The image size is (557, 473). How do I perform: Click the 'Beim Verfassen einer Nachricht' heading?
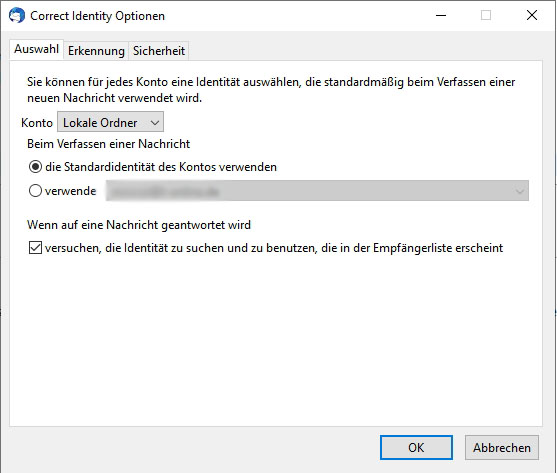(x=108, y=144)
